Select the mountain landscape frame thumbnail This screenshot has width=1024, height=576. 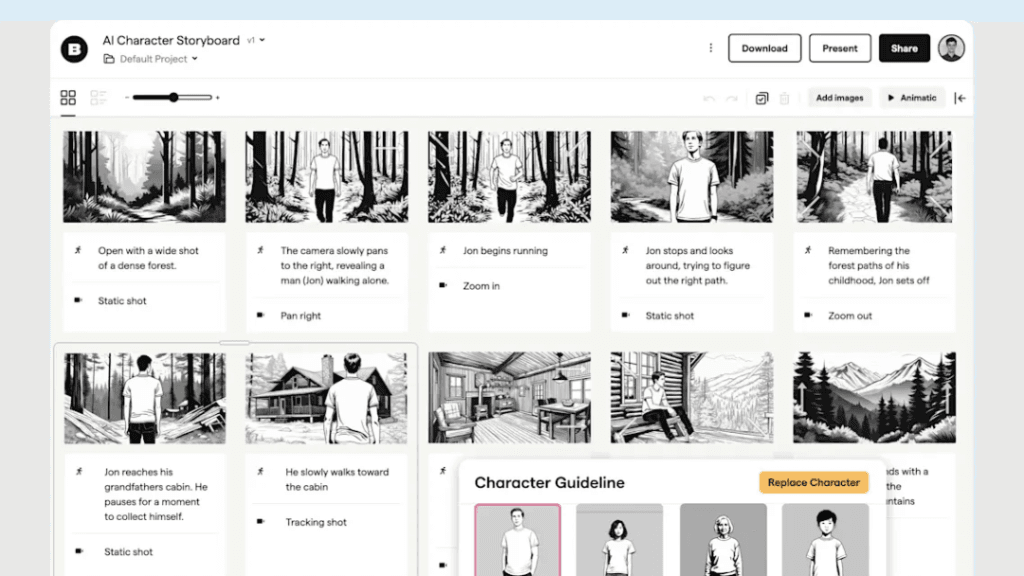874,398
